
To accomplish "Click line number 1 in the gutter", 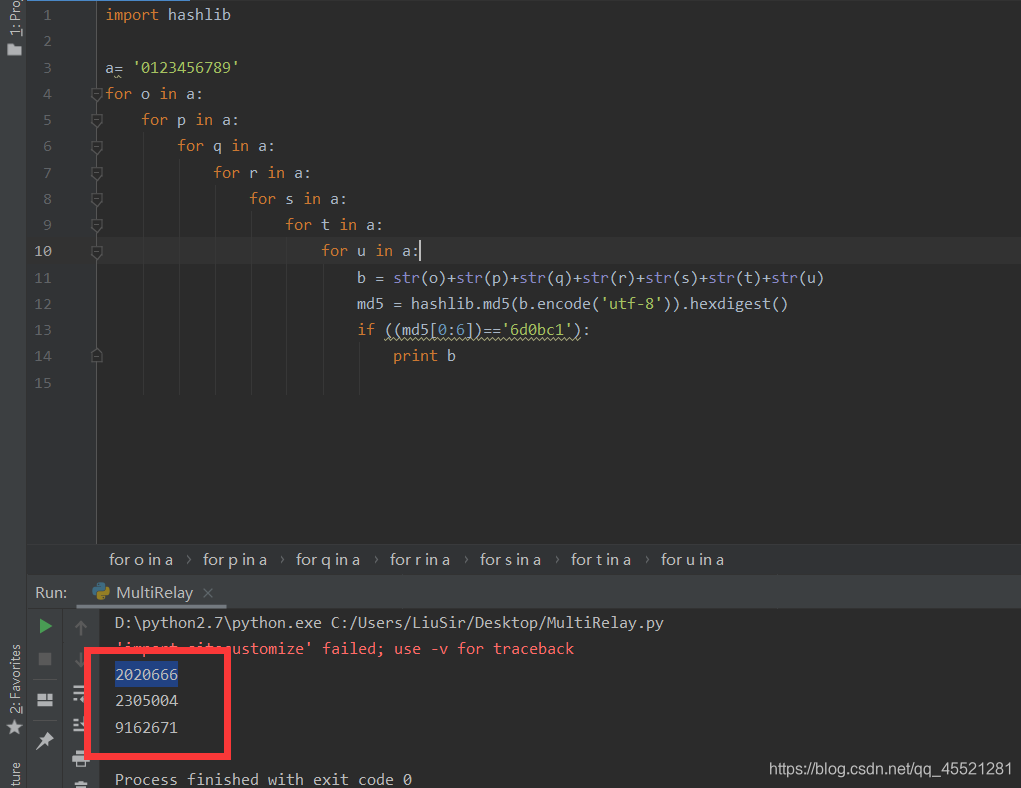I will click(x=47, y=15).
